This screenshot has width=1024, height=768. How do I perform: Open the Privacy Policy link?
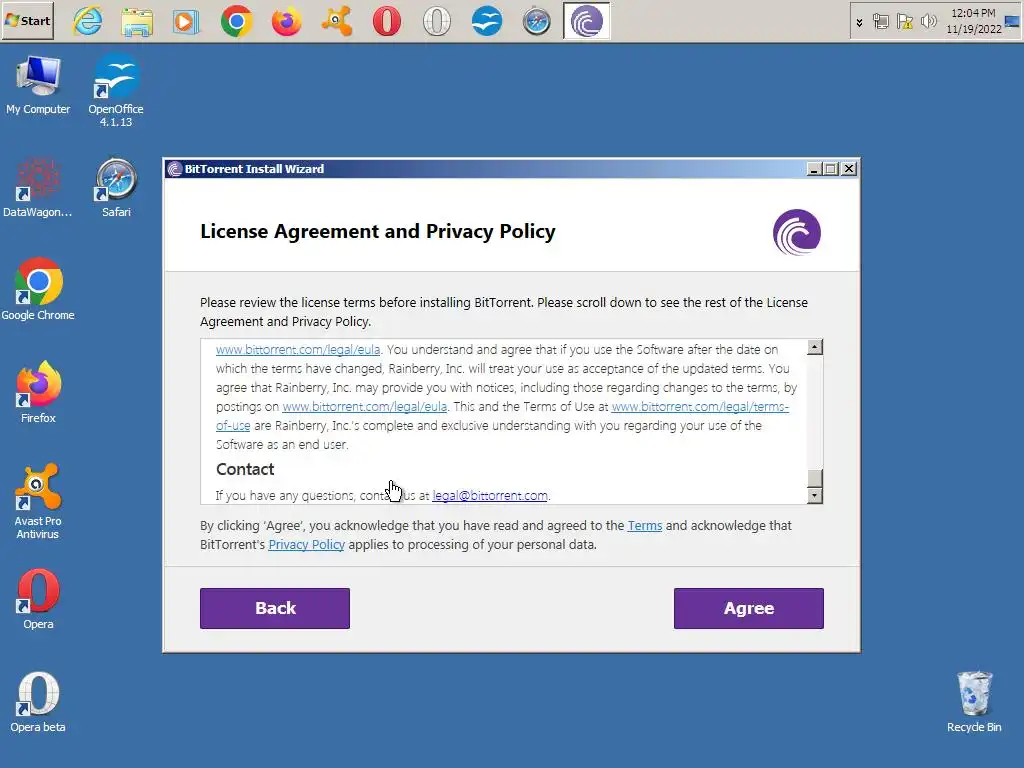click(x=306, y=545)
